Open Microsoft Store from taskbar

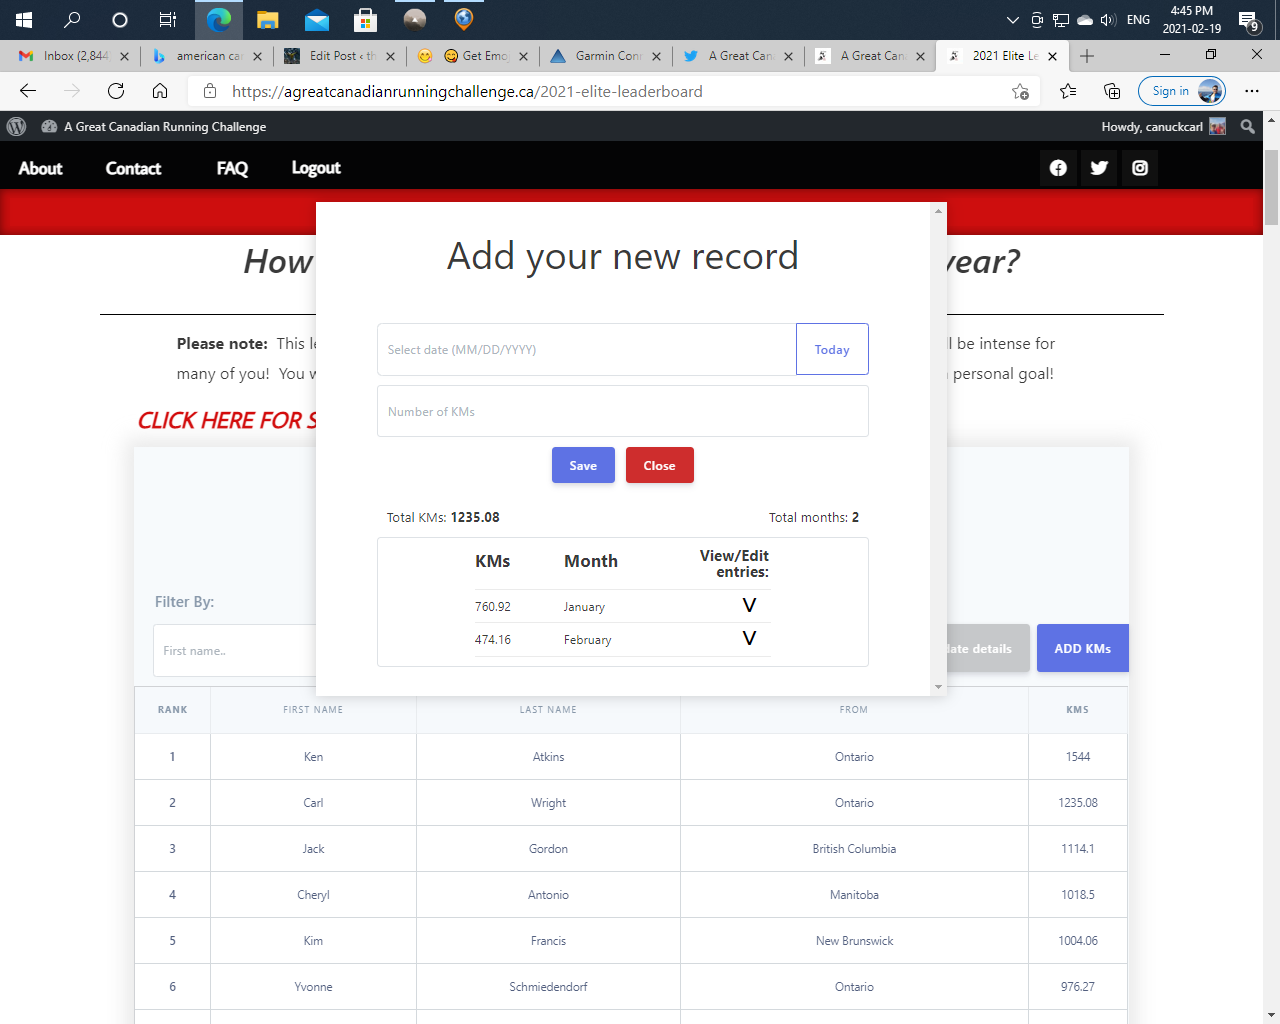point(366,19)
